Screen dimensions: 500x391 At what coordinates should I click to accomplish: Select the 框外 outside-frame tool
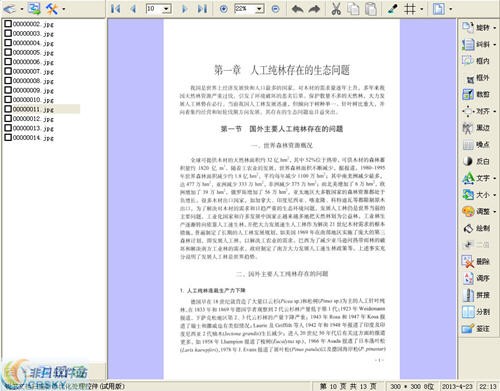tap(478, 78)
